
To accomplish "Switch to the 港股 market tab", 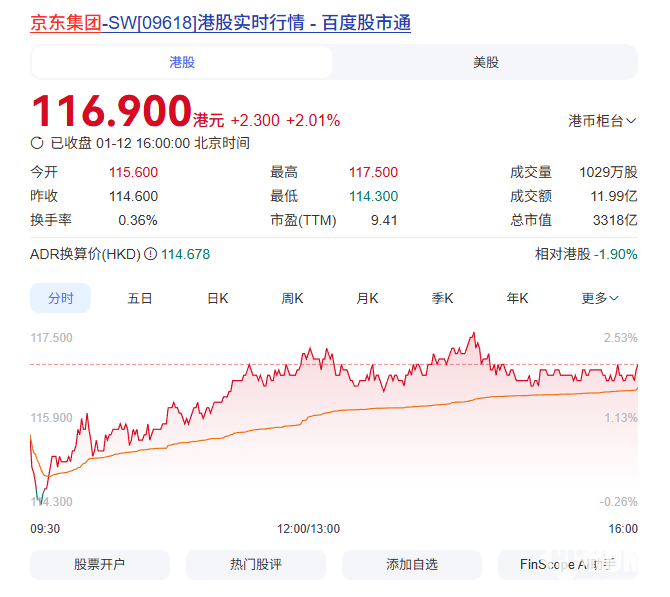I will click(182, 62).
